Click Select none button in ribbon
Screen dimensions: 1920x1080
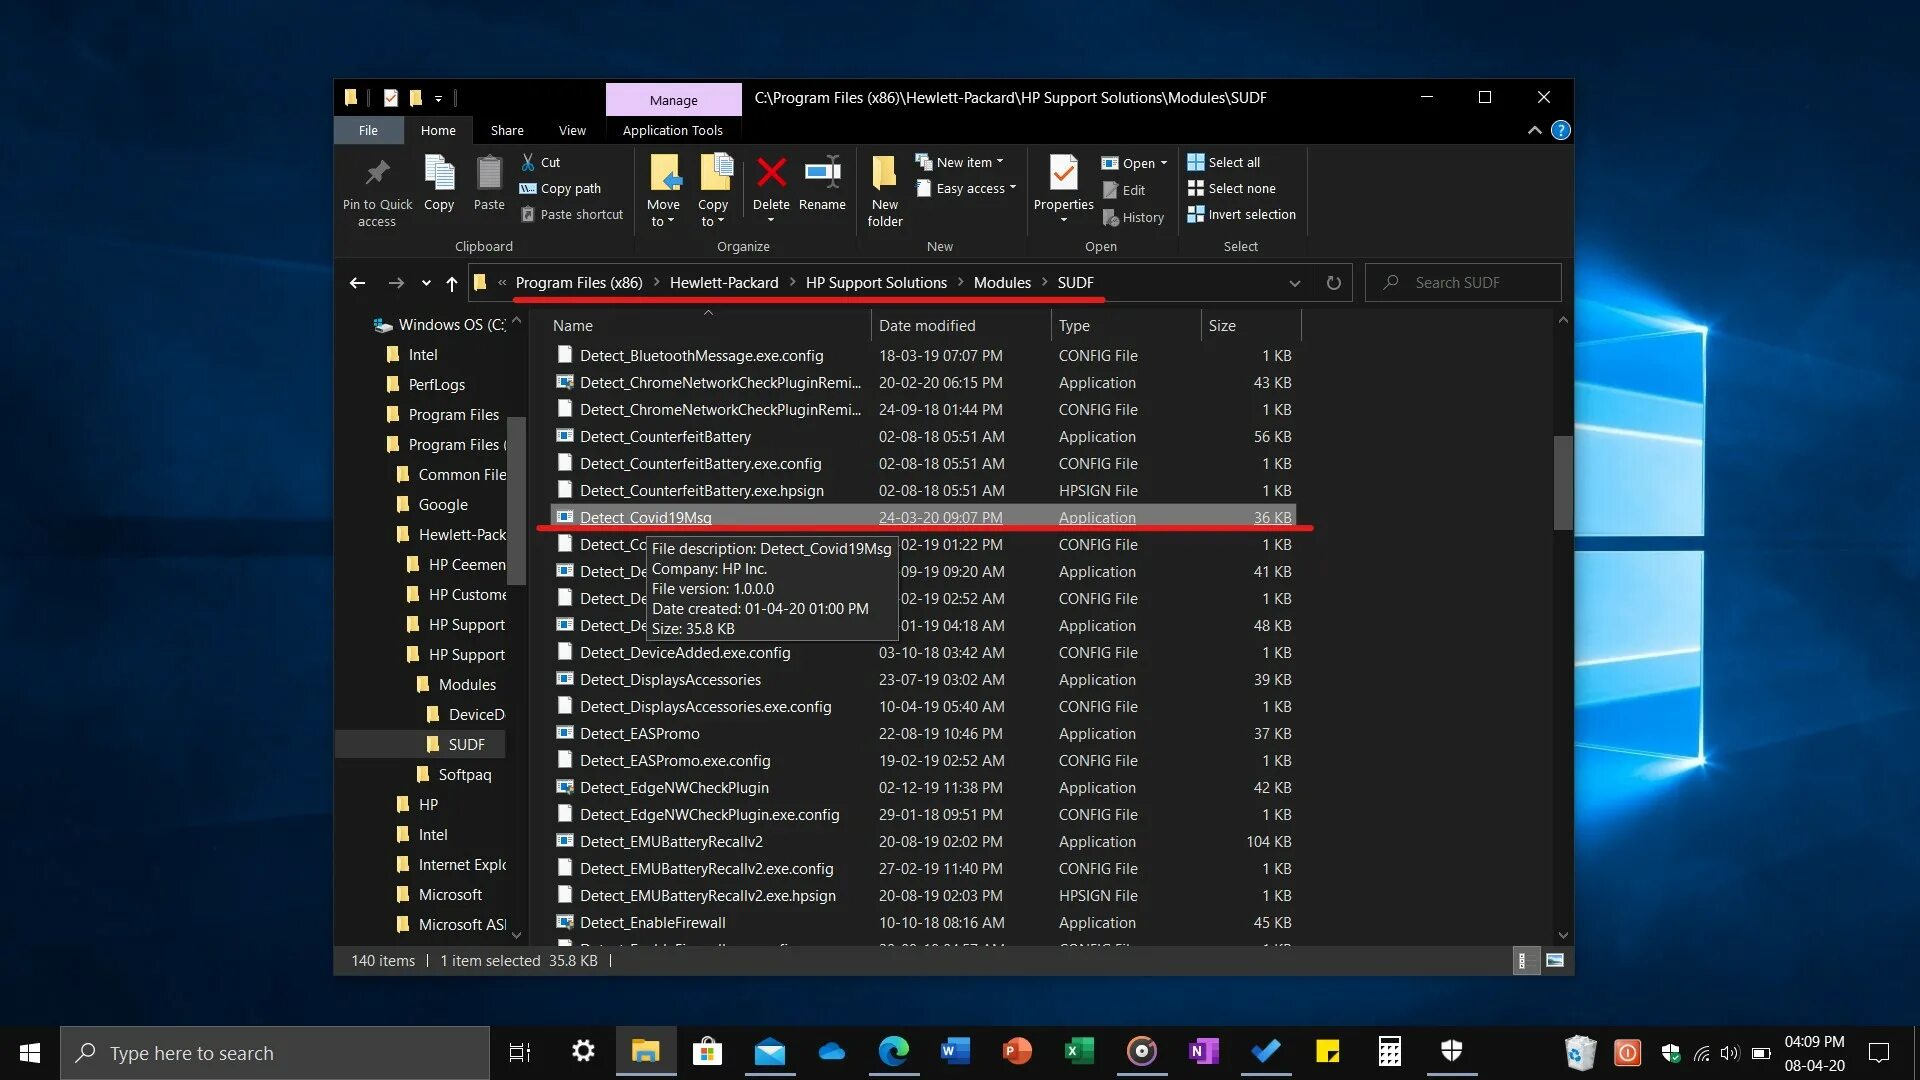pyautogui.click(x=1242, y=187)
